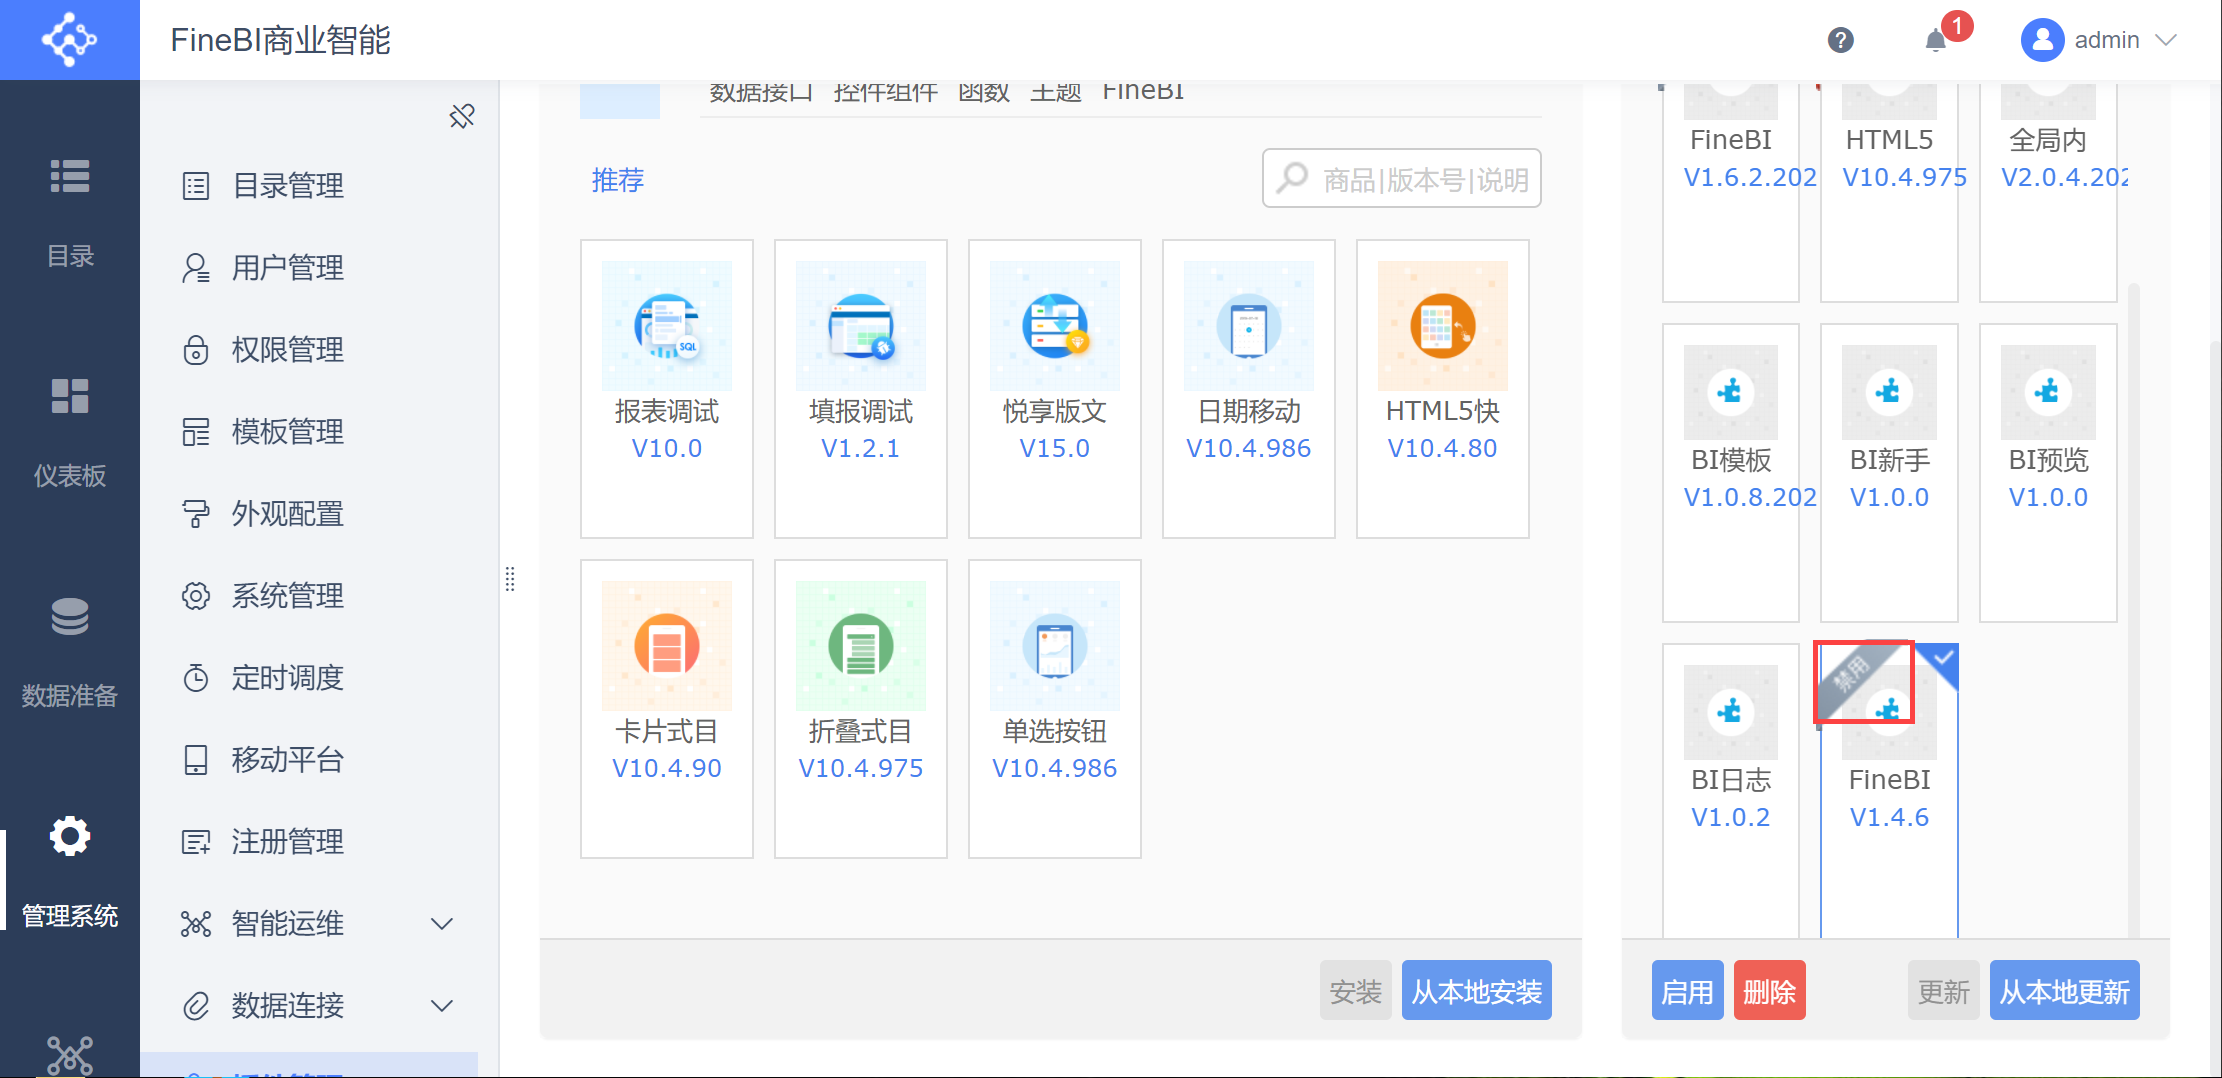This screenshot has height=1078, width=2222.
Task: Select the 折叠式目 V10.4.975 plugin
Action: pyautogui.click(x=861, y=709)
